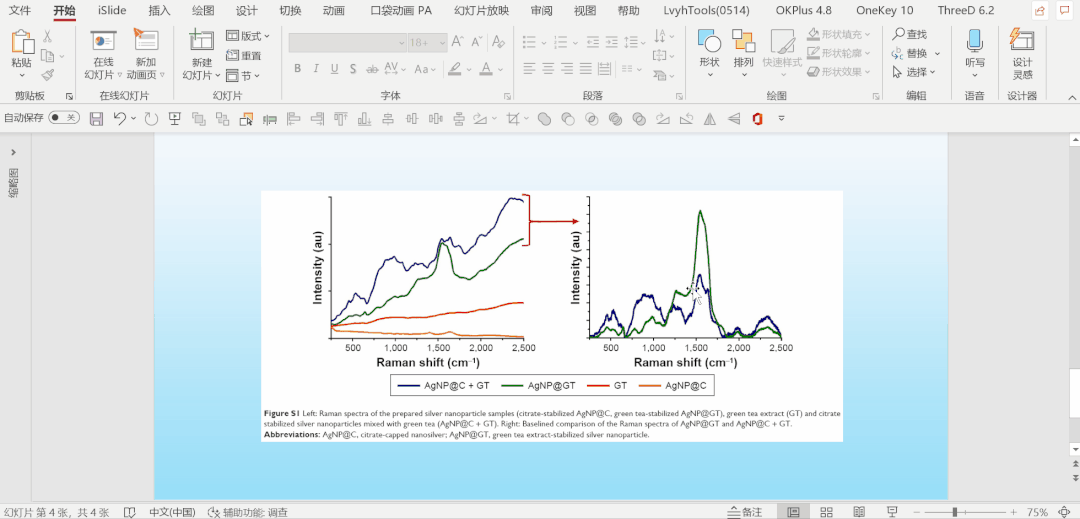Viewport: 1080px width, 519px height.
Task: Open the font size 18+ dropdown
Action: [442, 42]
